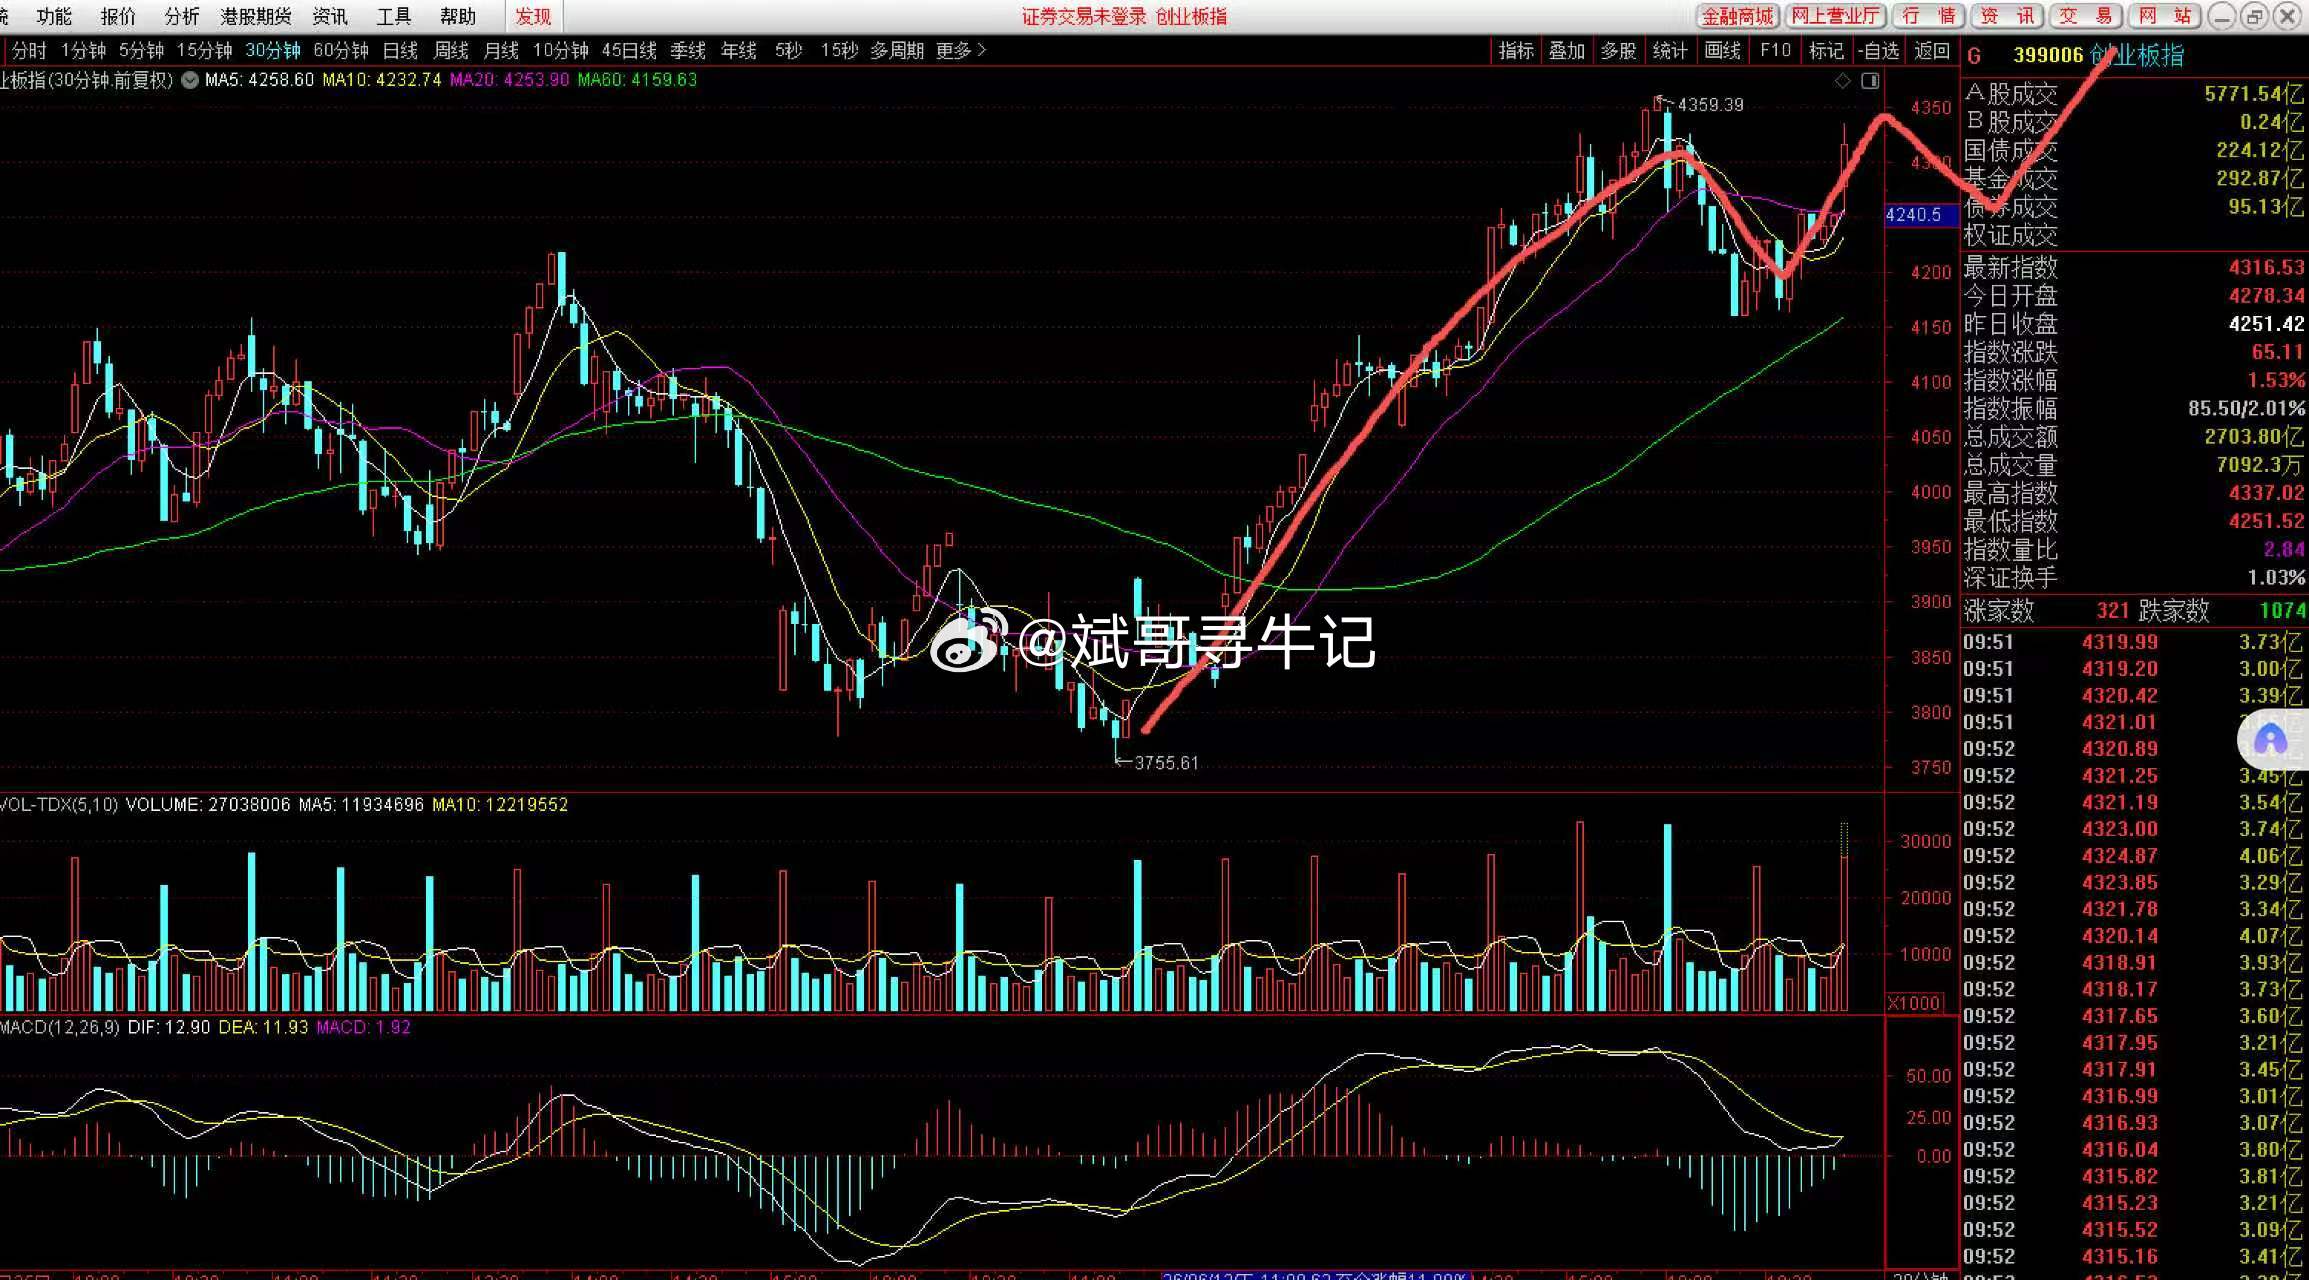Select the 30分钟 period

click(273, 50)
